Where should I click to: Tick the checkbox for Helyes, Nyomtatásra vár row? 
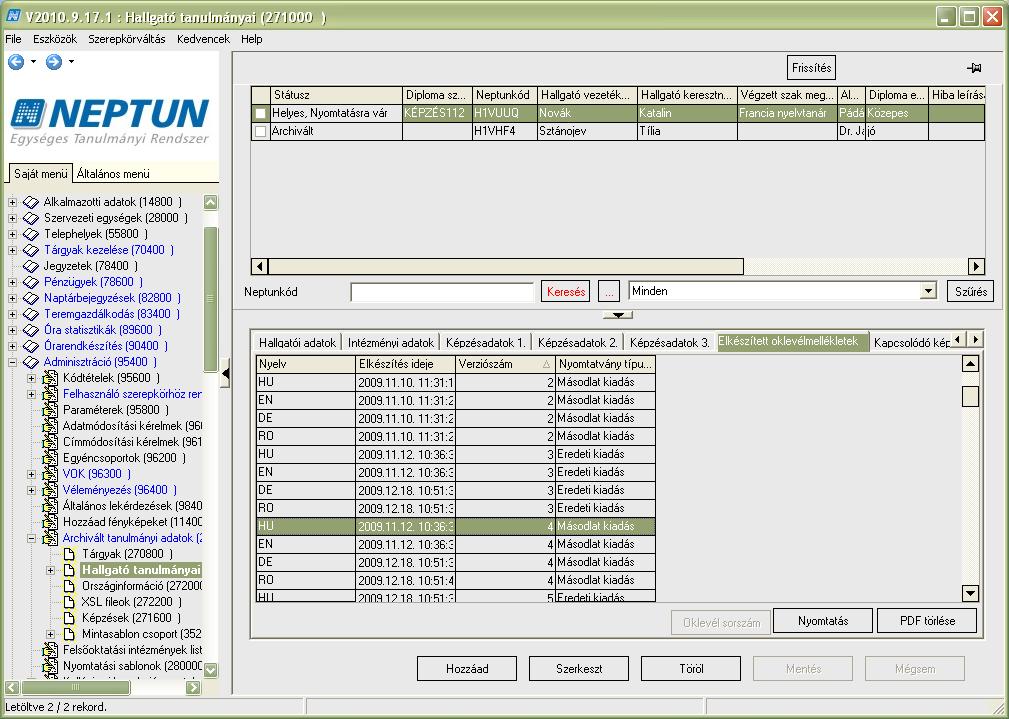(x=261, y=113)
